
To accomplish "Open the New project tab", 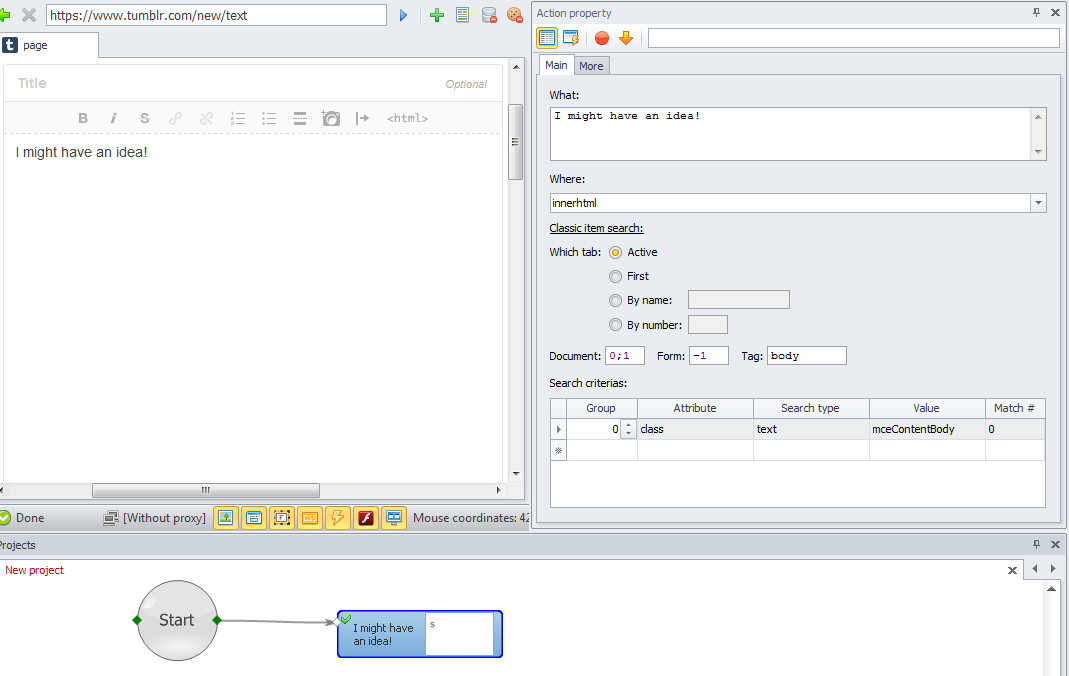I will coord(34,570).
